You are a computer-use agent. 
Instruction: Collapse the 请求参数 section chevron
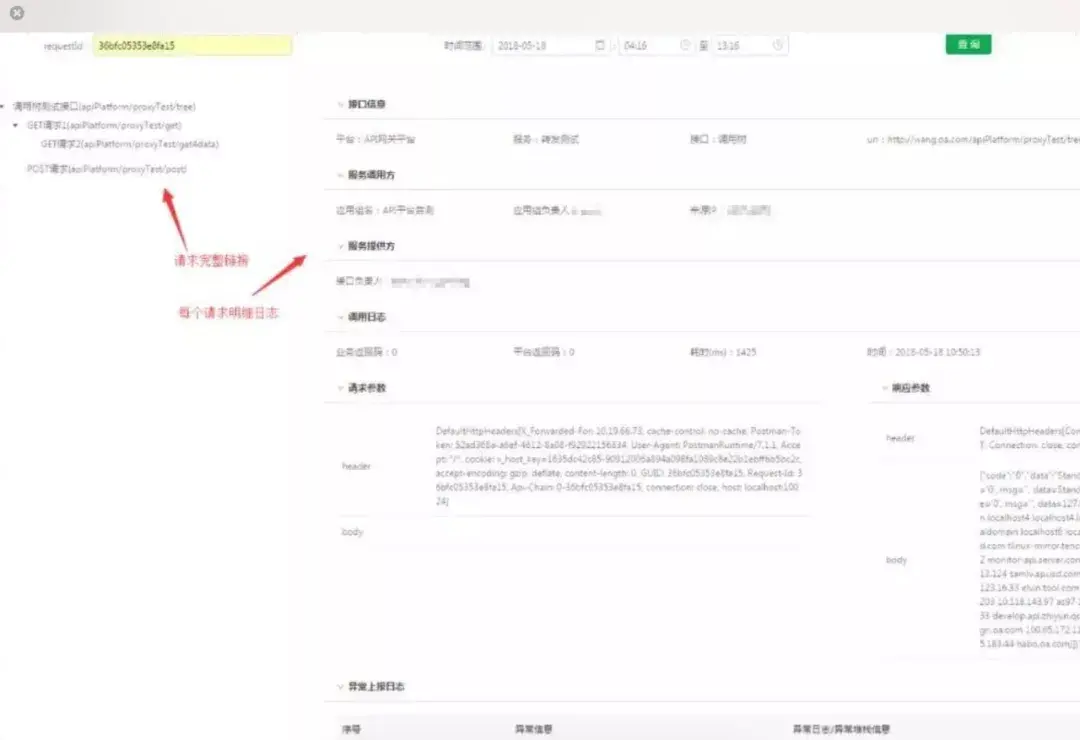click(340, 389)
